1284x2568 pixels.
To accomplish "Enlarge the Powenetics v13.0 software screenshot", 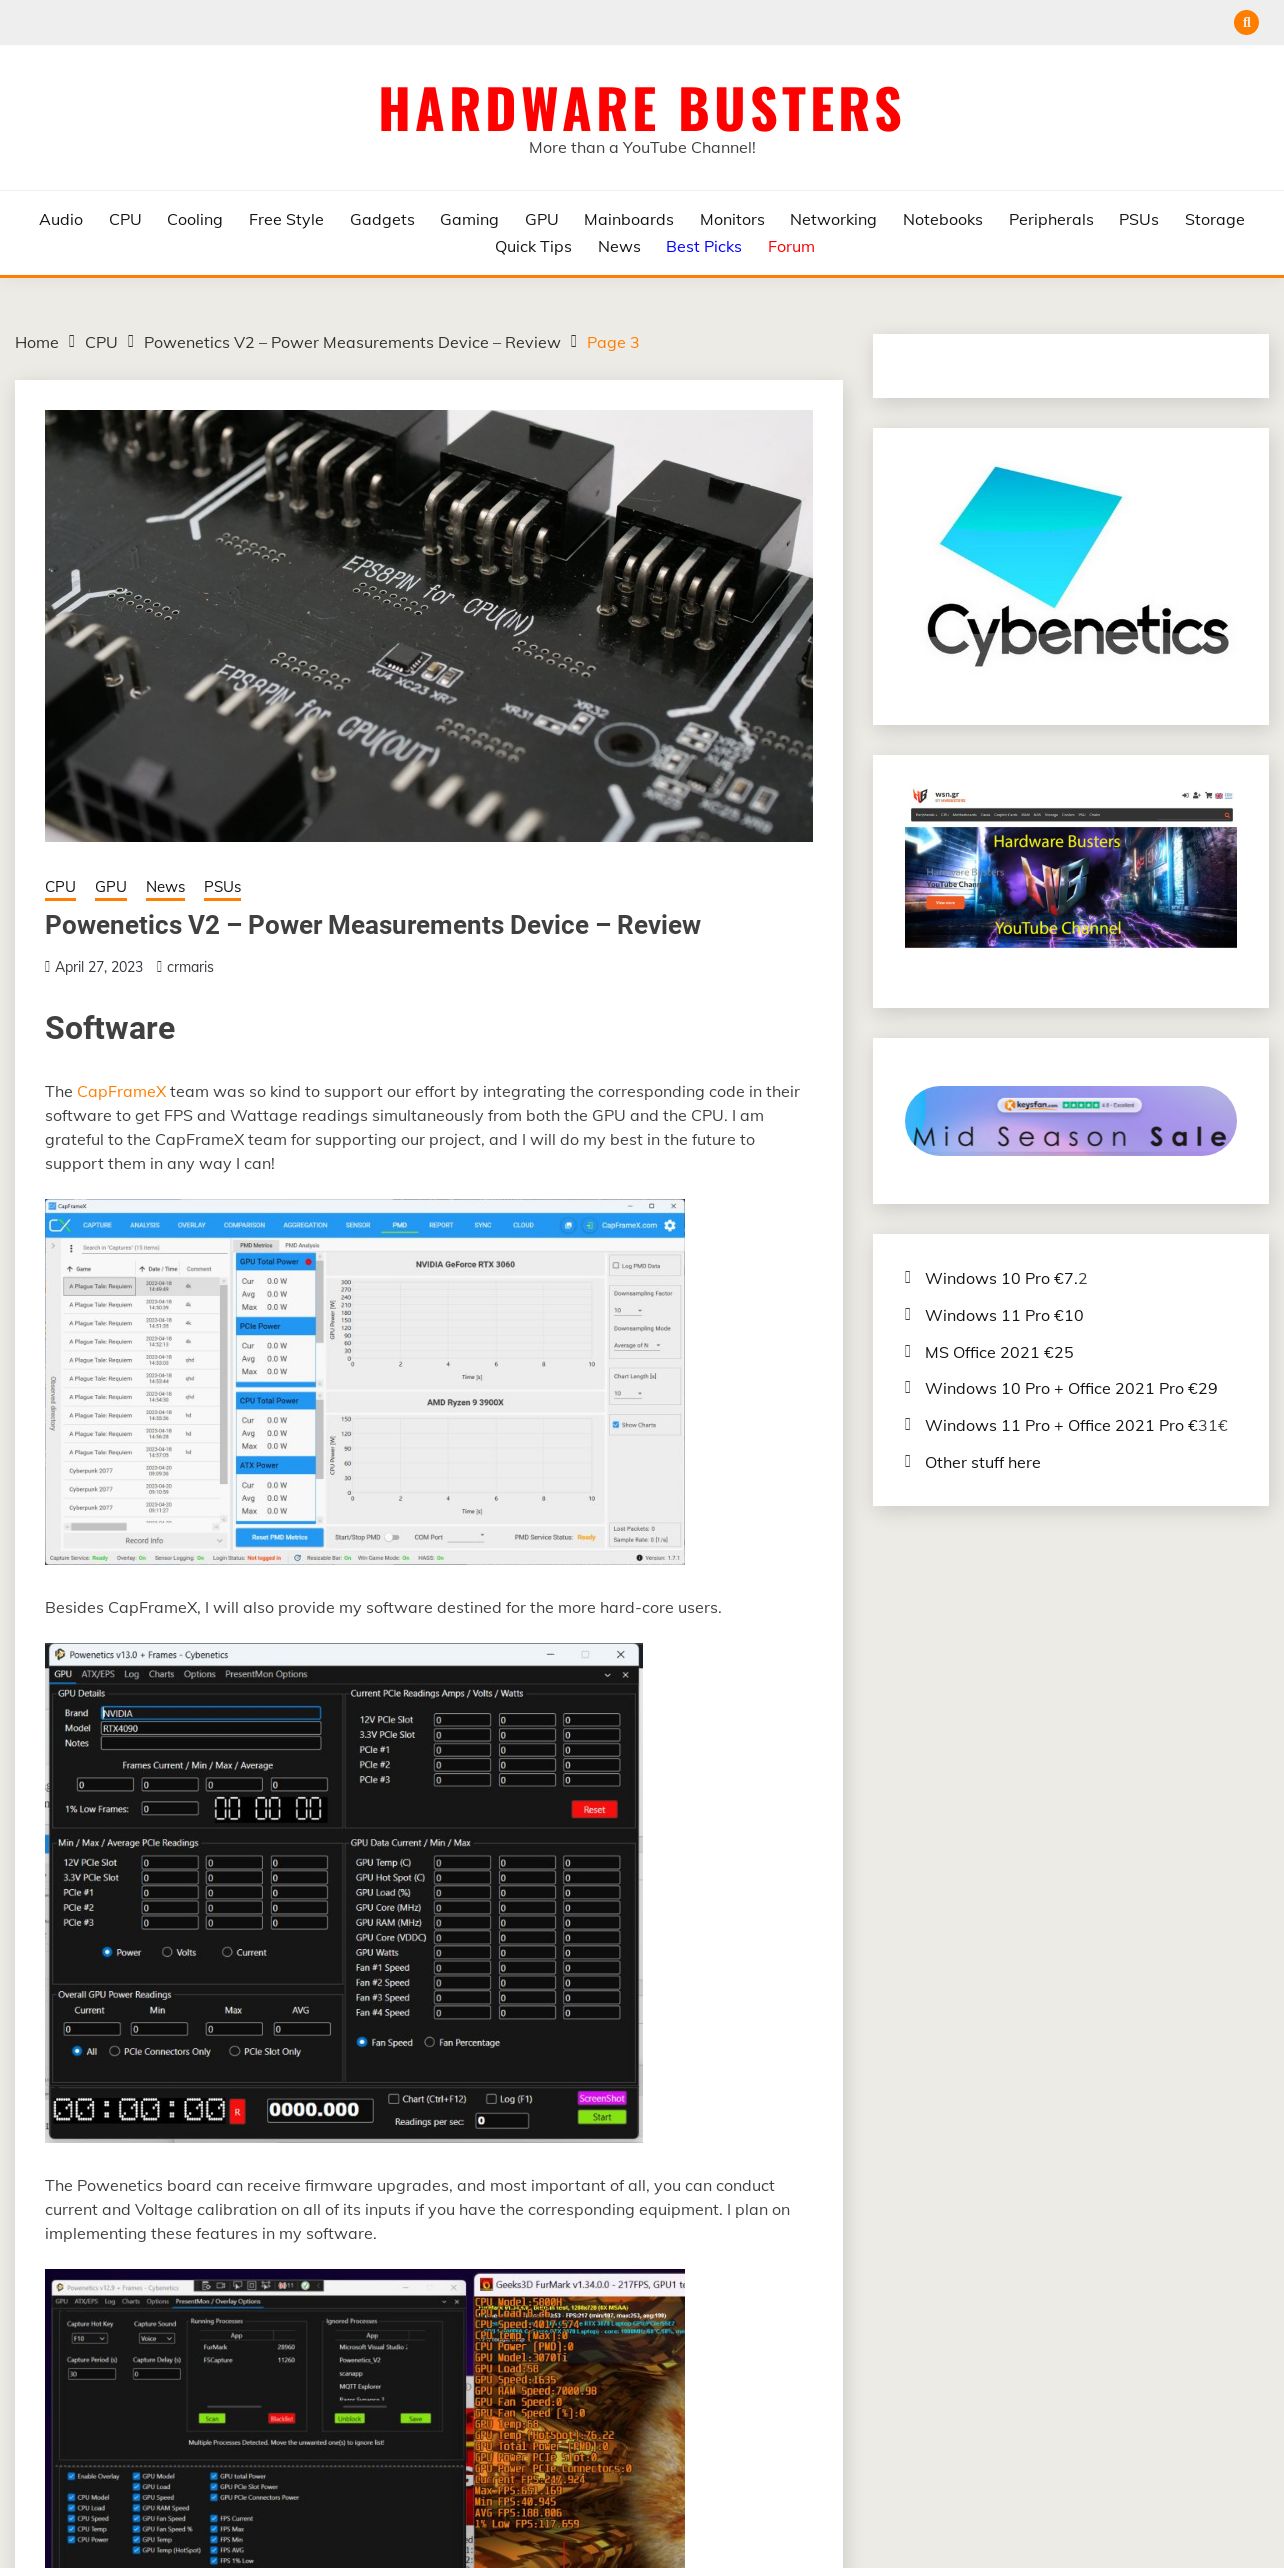I will [x=344, y=1892].
